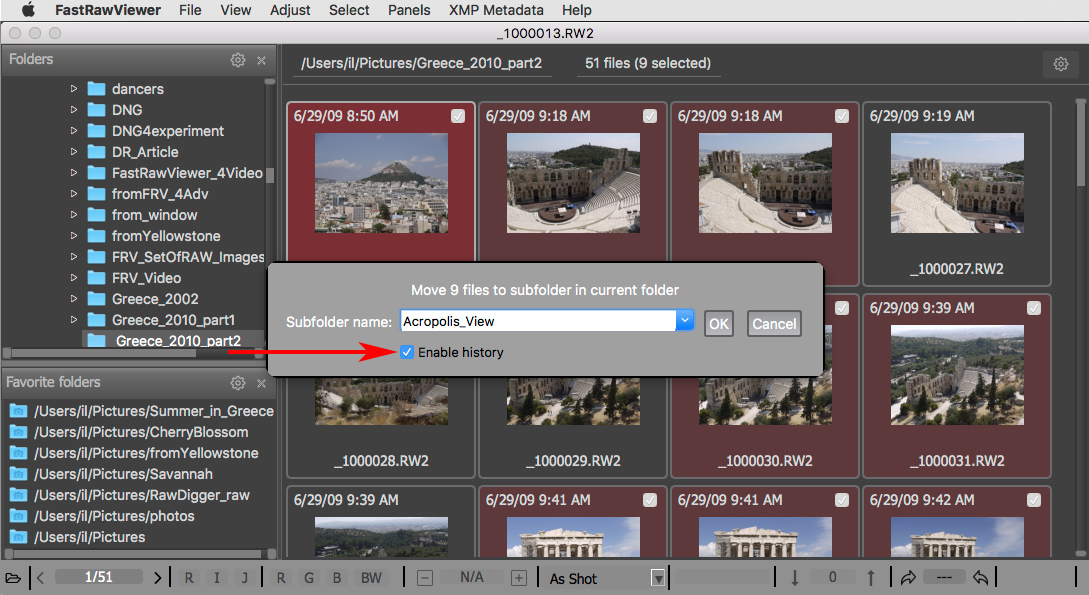Click the rotate clockwise arrow icon
This screenshot has height=595, width=1089.
pos(908,578)
